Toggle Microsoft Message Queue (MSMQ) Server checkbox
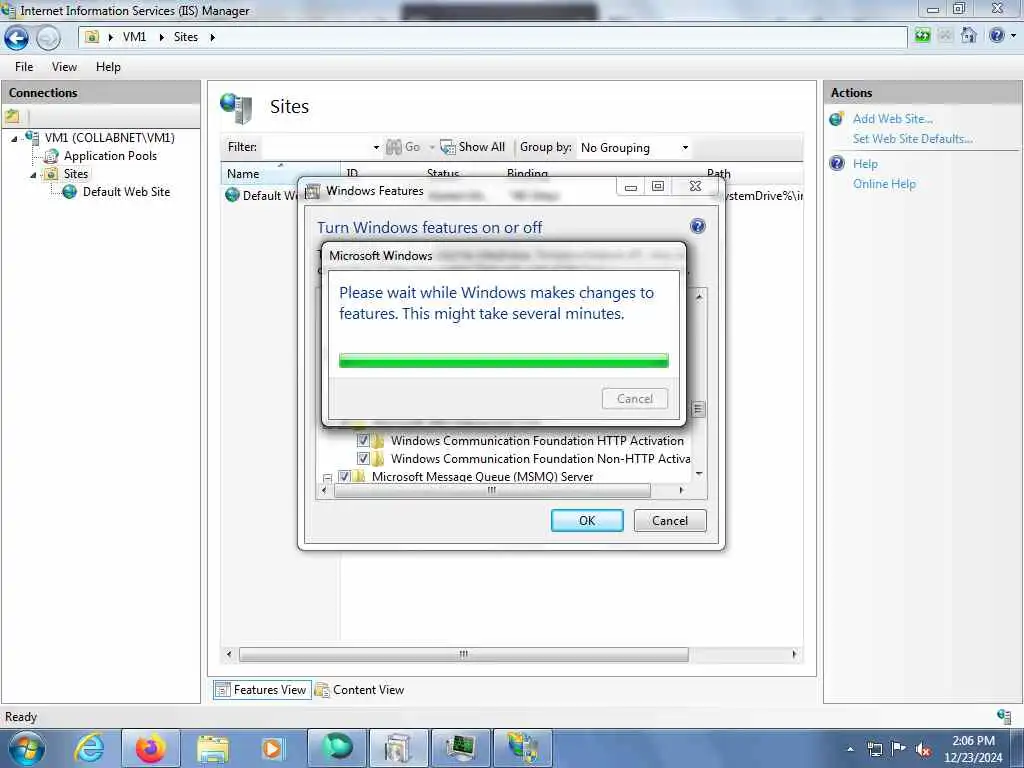Screen dimensions: 1024x768 click(344, 476)
